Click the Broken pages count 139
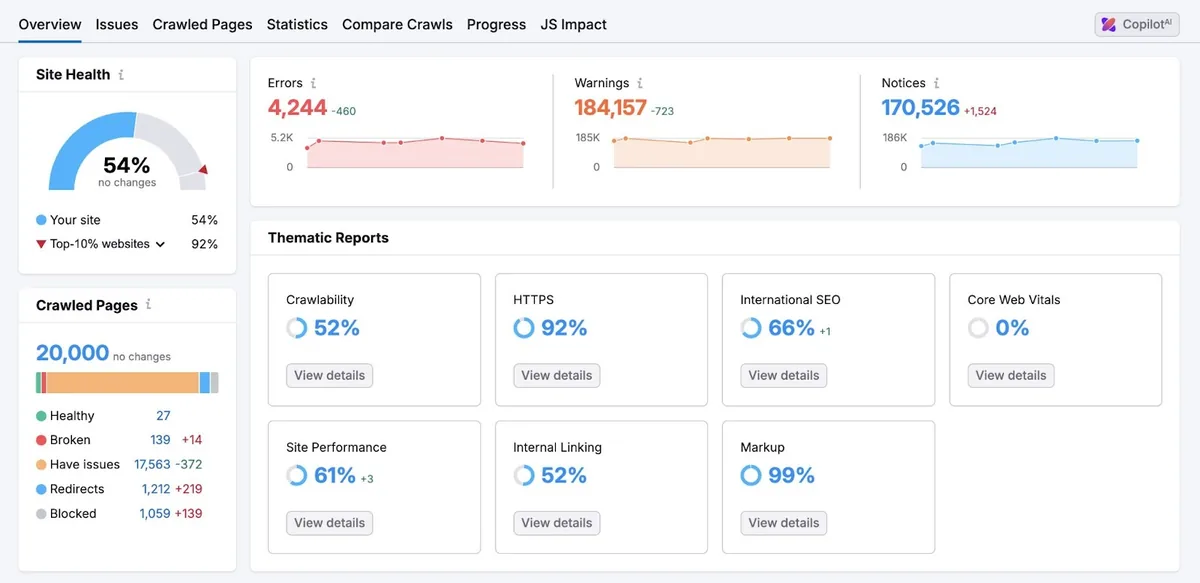This screenshot has width=1200, height=583. pyautogui.click(x=160, y=440)
